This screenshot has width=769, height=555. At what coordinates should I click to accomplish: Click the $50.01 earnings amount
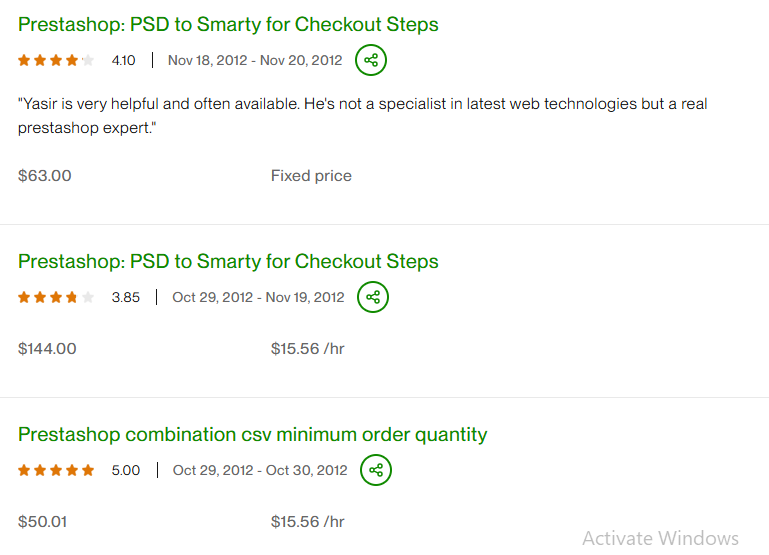(43, 522)
